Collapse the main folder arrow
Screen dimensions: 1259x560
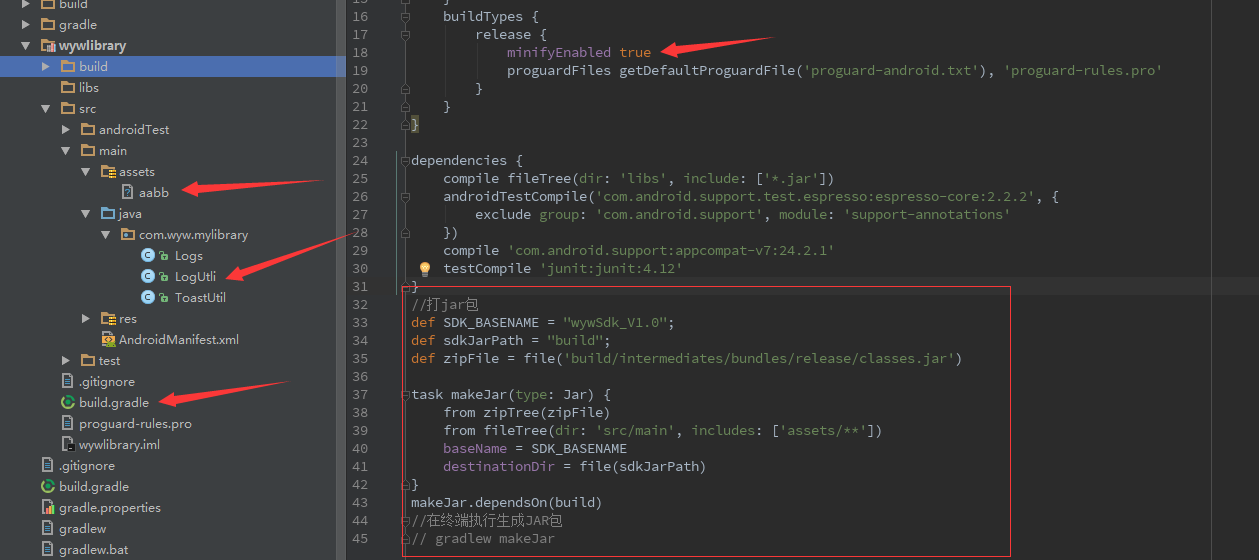point(66,150)
